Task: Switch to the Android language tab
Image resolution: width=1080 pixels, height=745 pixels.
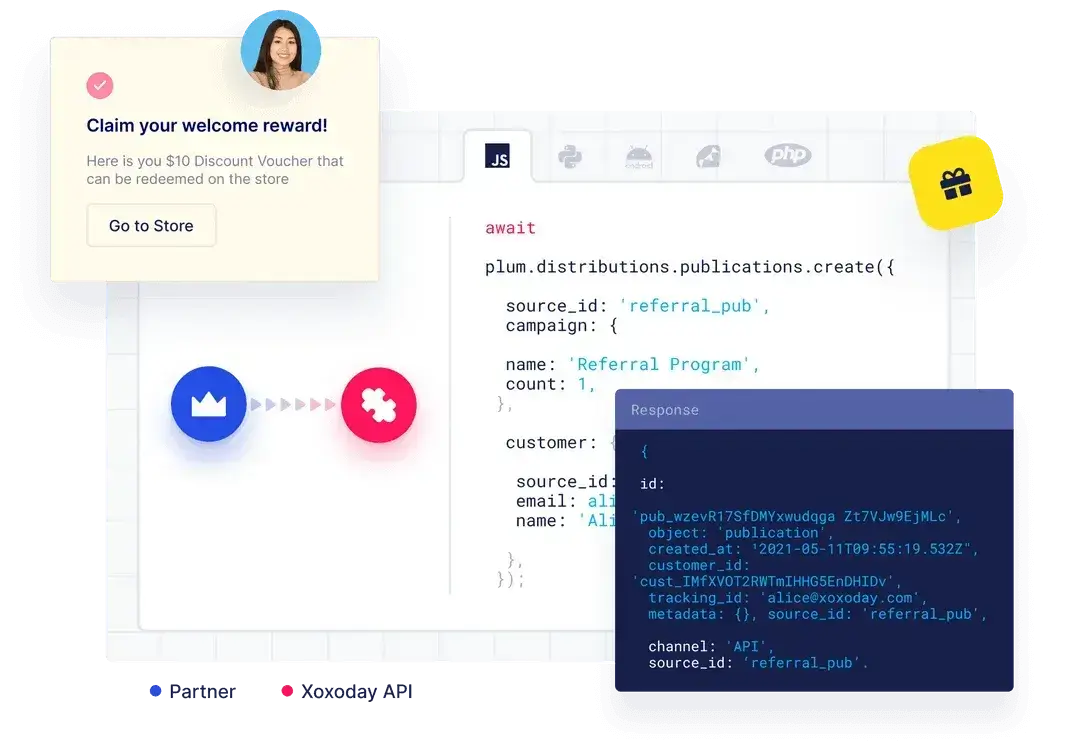Action: (x=638, y=157)
